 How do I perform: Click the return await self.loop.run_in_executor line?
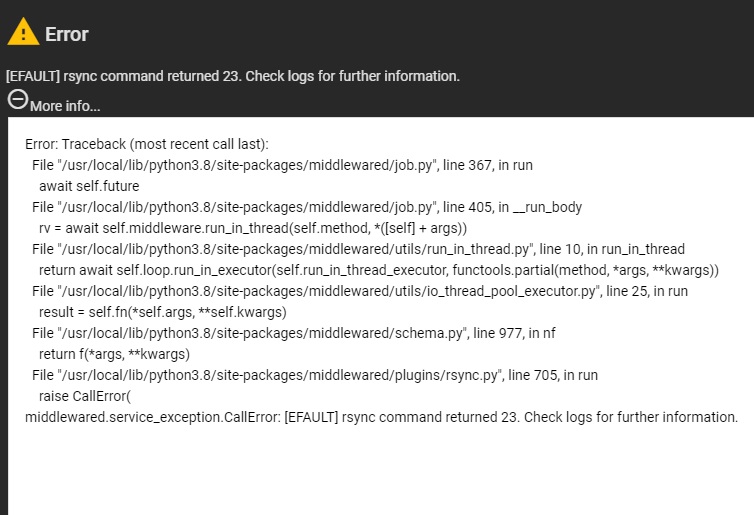(379, 270)
